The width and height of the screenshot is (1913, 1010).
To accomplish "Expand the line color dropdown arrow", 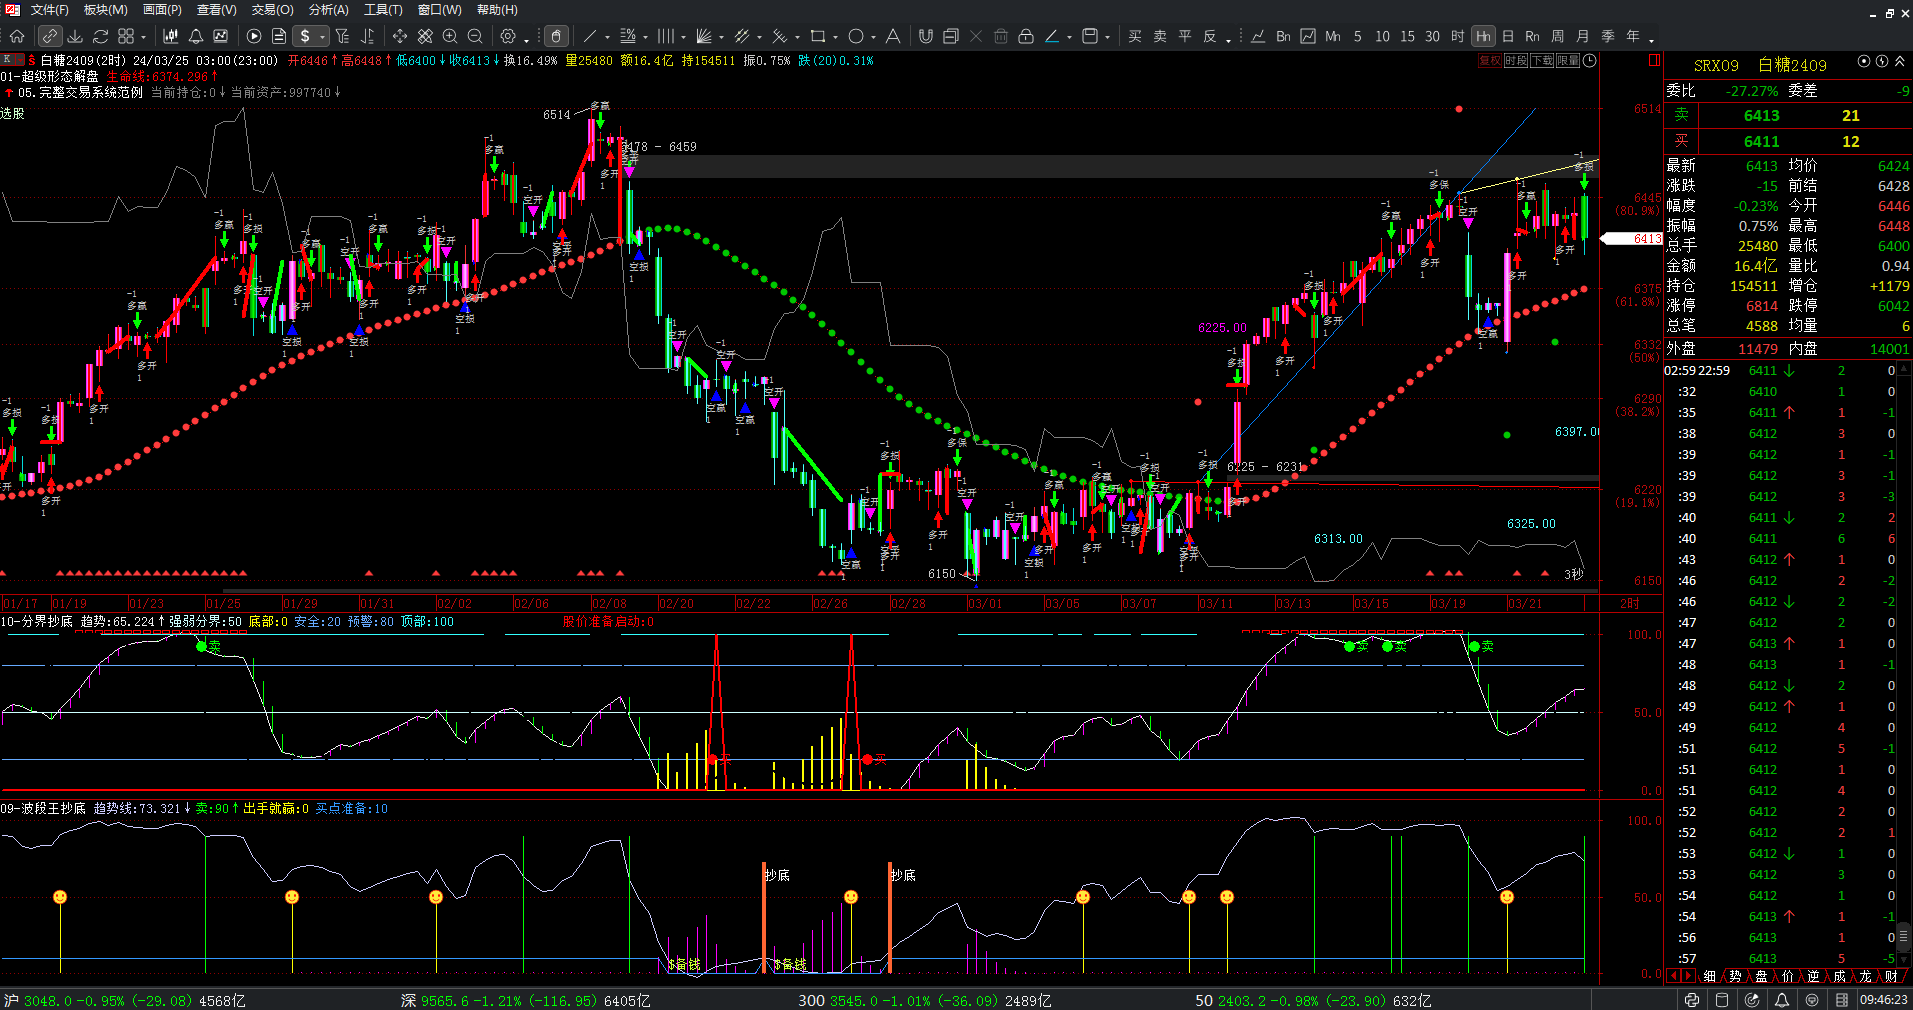I will tap(1069, 38).
